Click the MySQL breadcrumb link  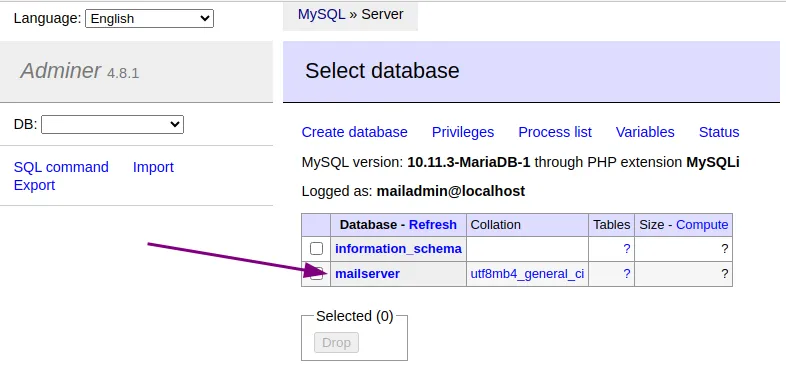321,14
